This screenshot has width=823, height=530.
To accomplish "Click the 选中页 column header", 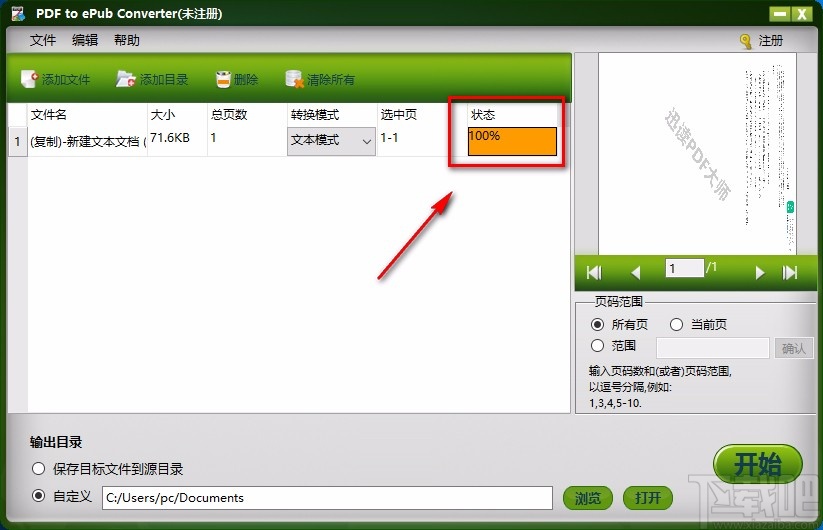I will [x=422, y=114].
